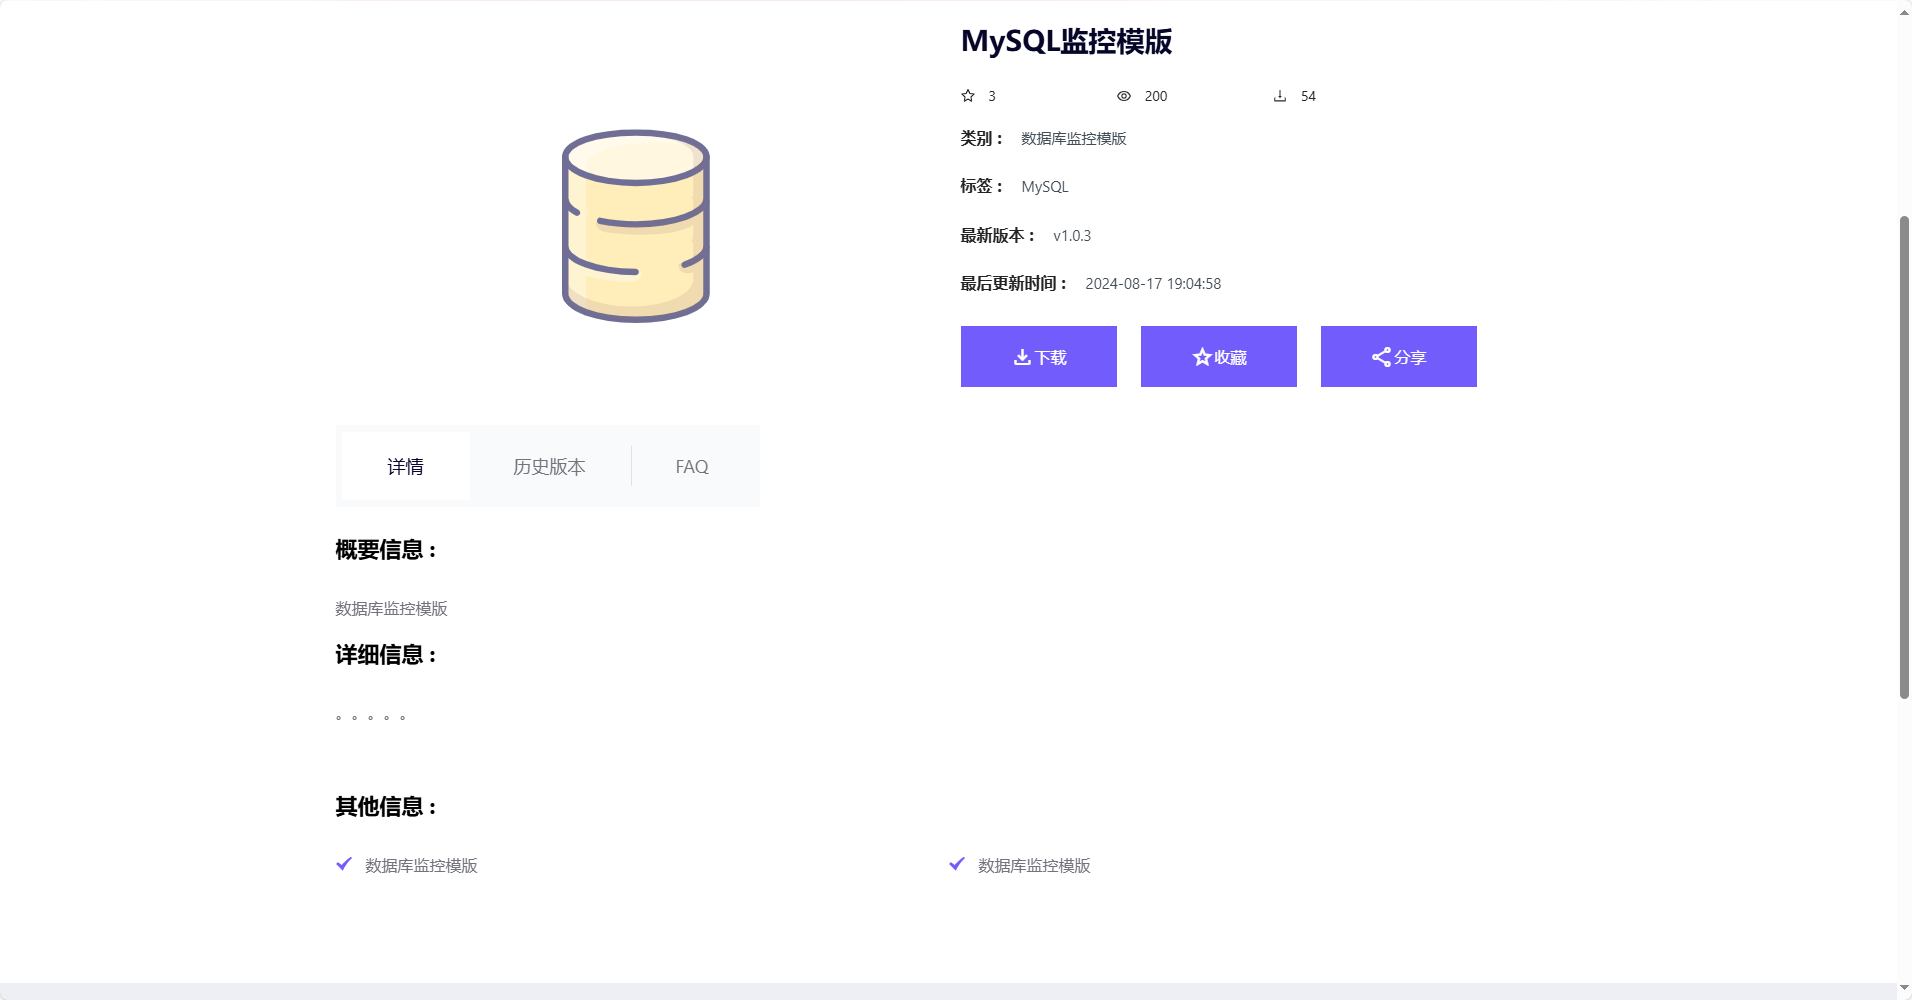Click the MySQL database cylinder image
Screen dimensions: 1912x1000
(x=636, y=226)
